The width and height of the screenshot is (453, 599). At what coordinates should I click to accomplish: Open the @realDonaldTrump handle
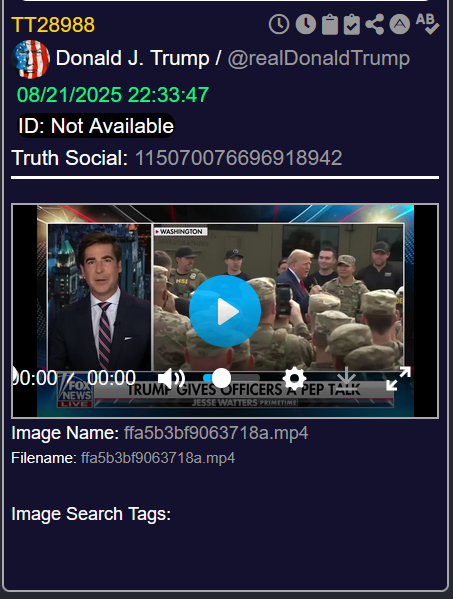tap(319, 58)
